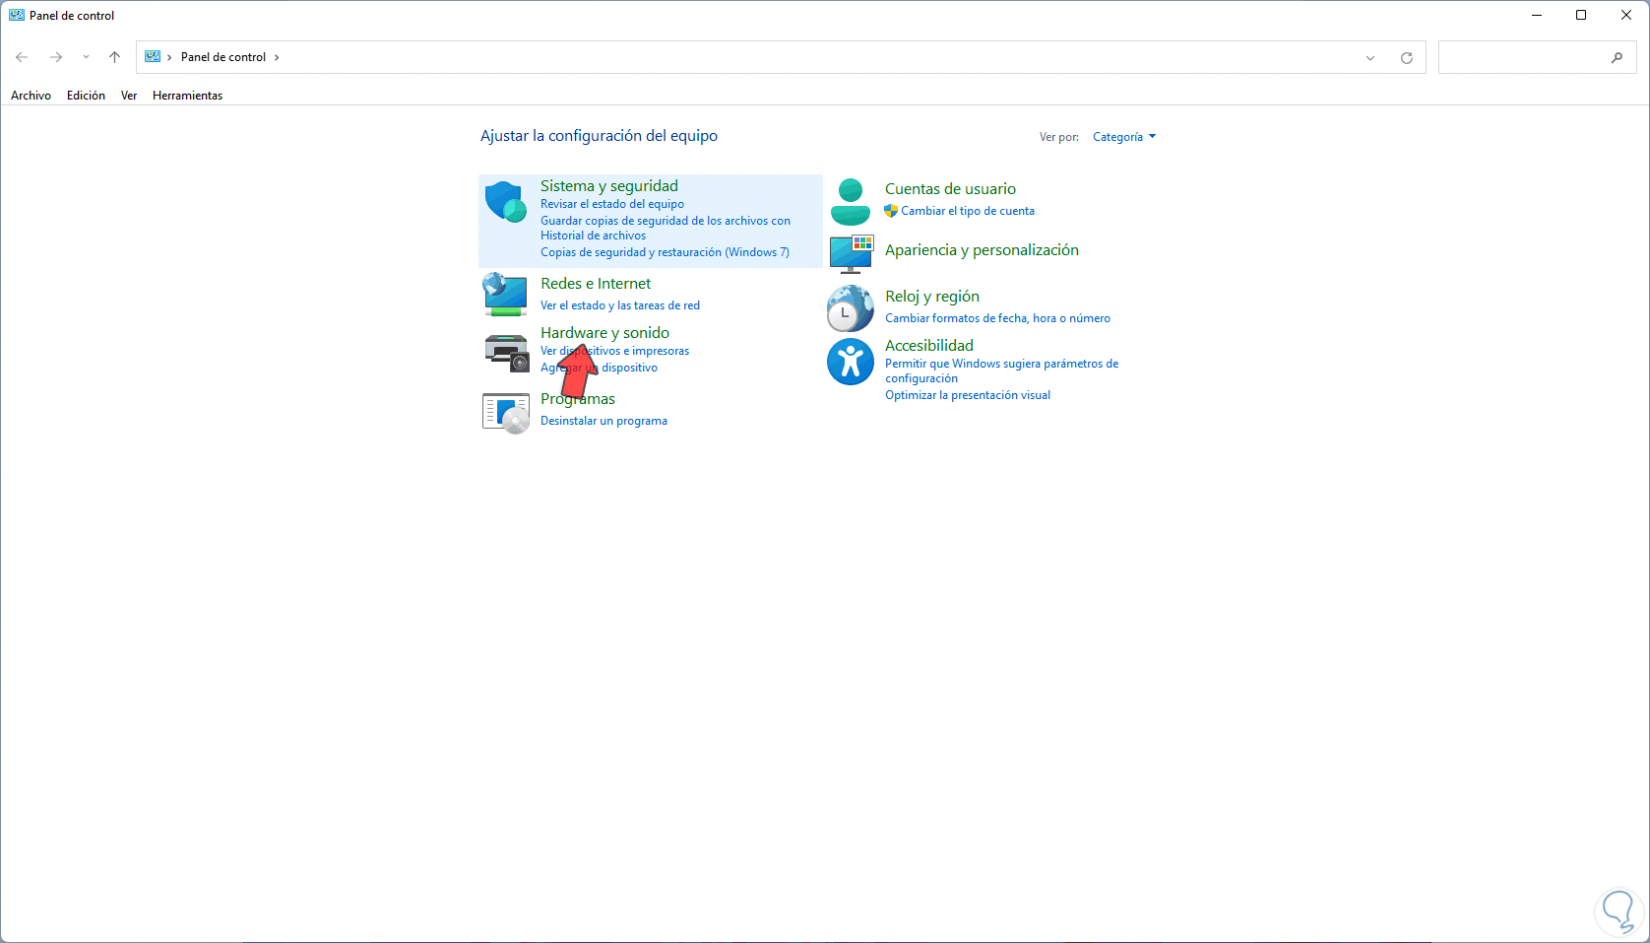Open the Categoría view dropdown
The image size is (1650, 943).
1122,136
